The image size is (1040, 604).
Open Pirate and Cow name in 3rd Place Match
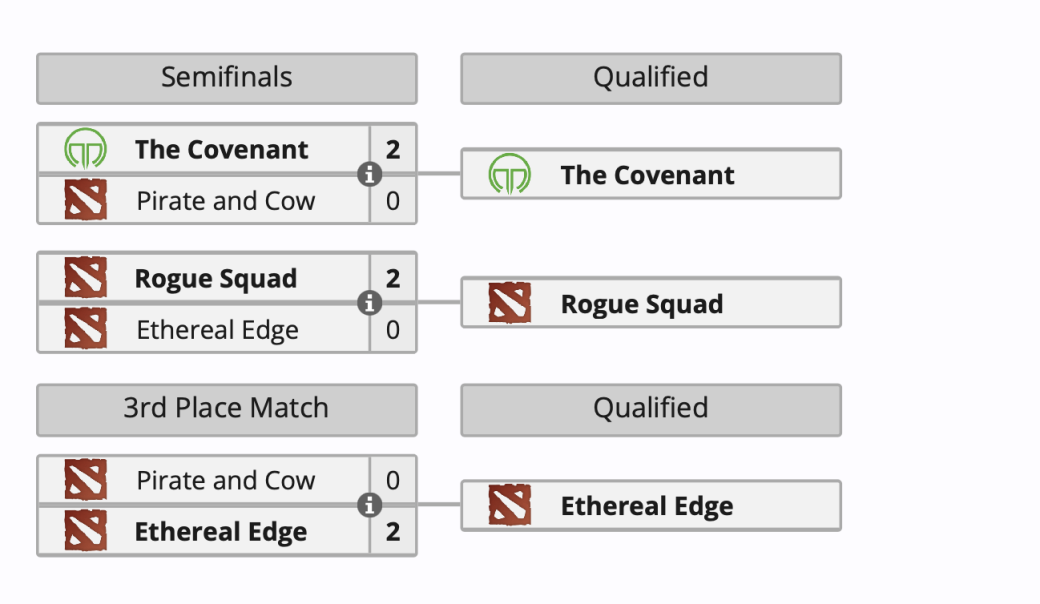[x=226, y=480]
